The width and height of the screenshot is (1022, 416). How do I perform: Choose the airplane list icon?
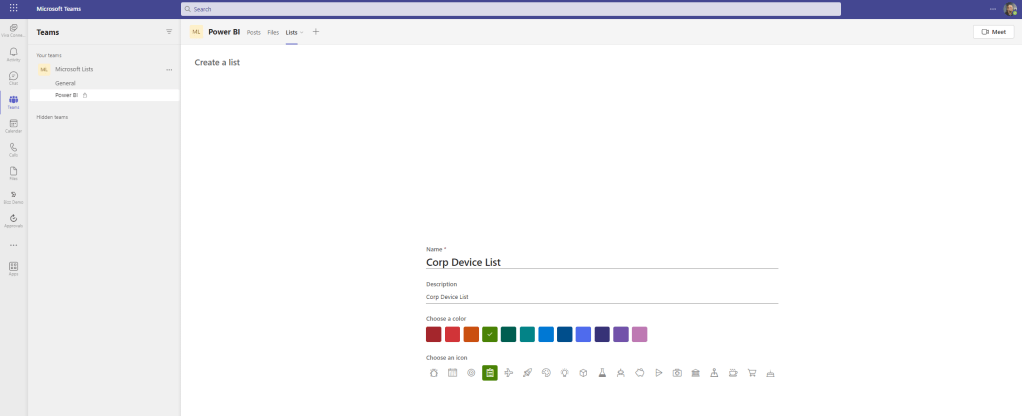[x=509, y=373]
